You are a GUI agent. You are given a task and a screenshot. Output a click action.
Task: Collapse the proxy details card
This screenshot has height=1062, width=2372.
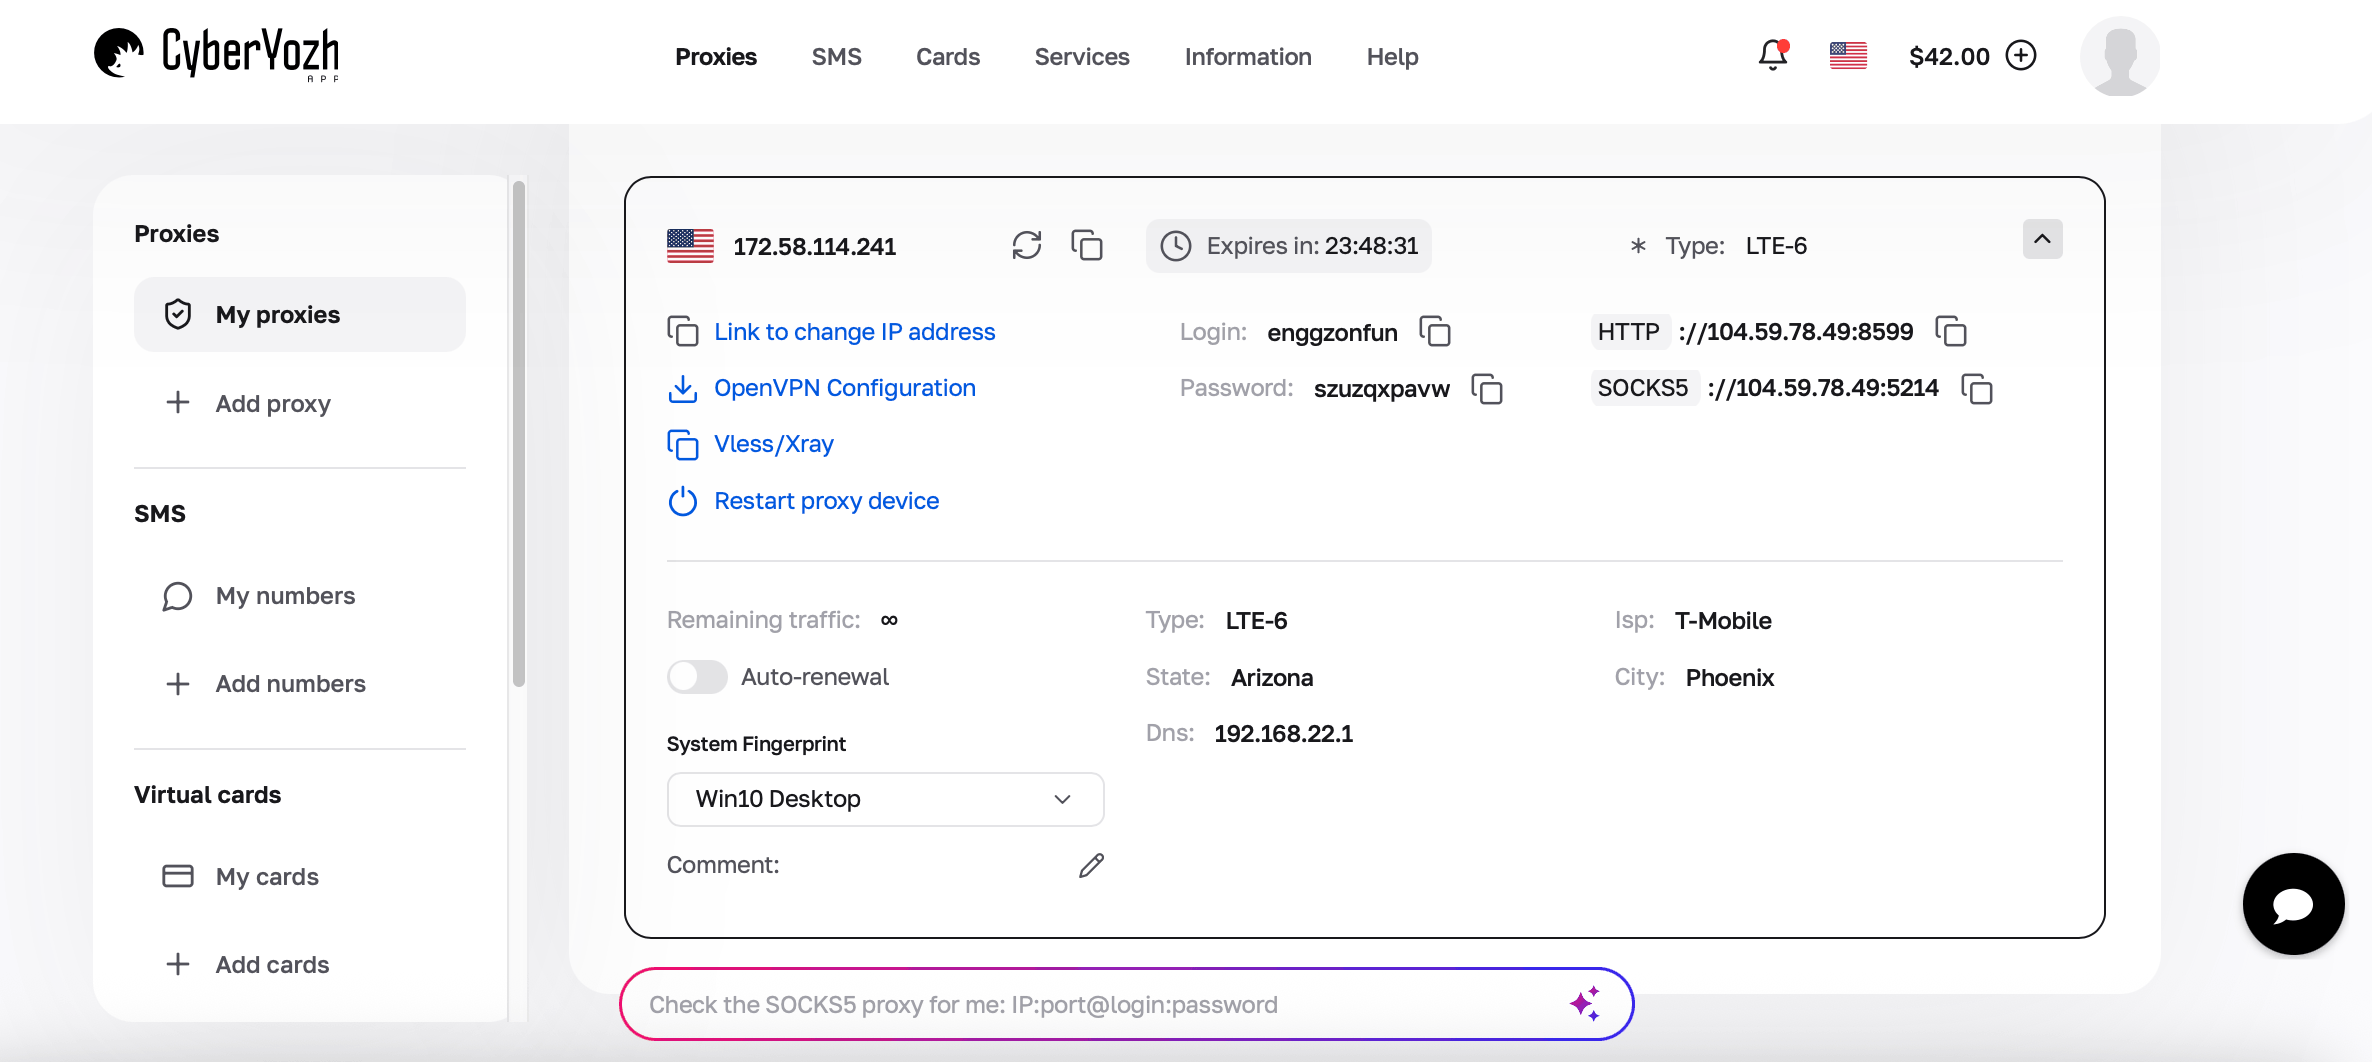coord(2043,239)
